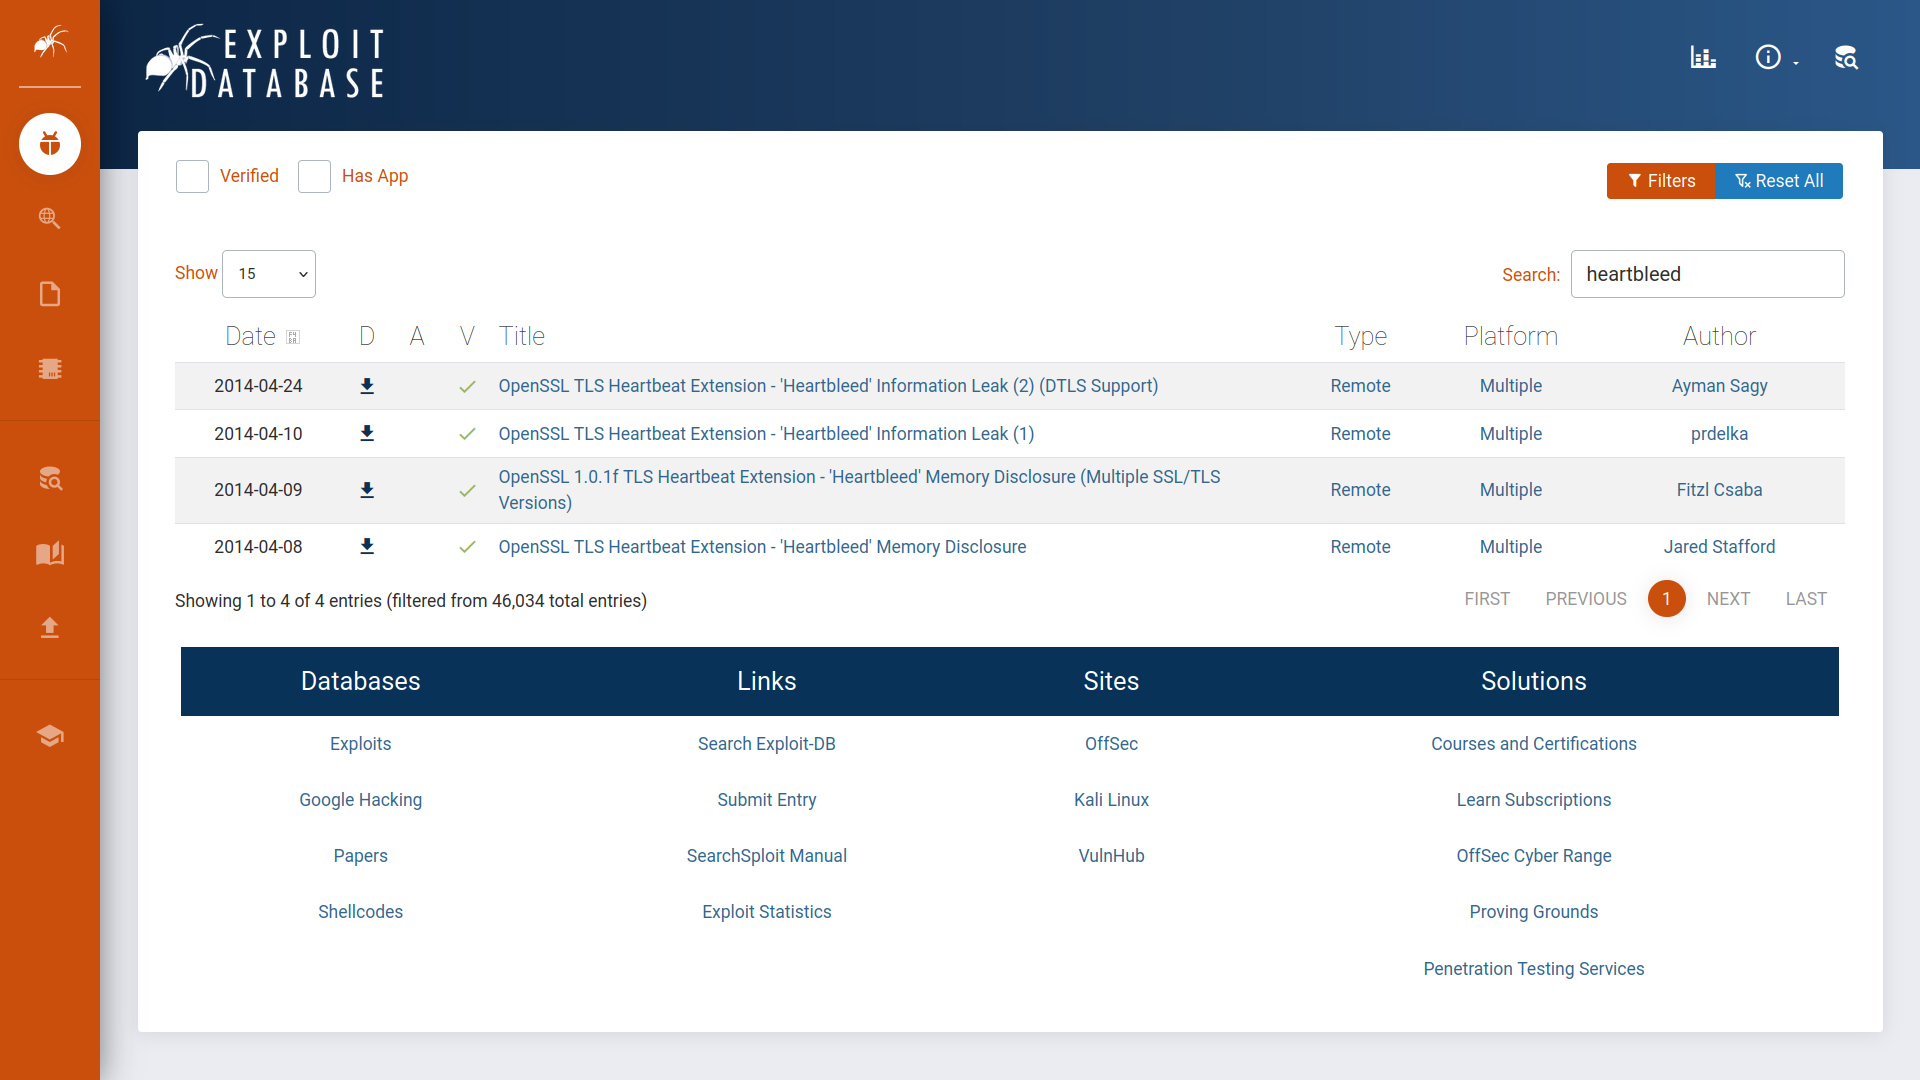Expand the Show entries dropdown
Screen dimensions: 1920x1080
pos(269,274)
